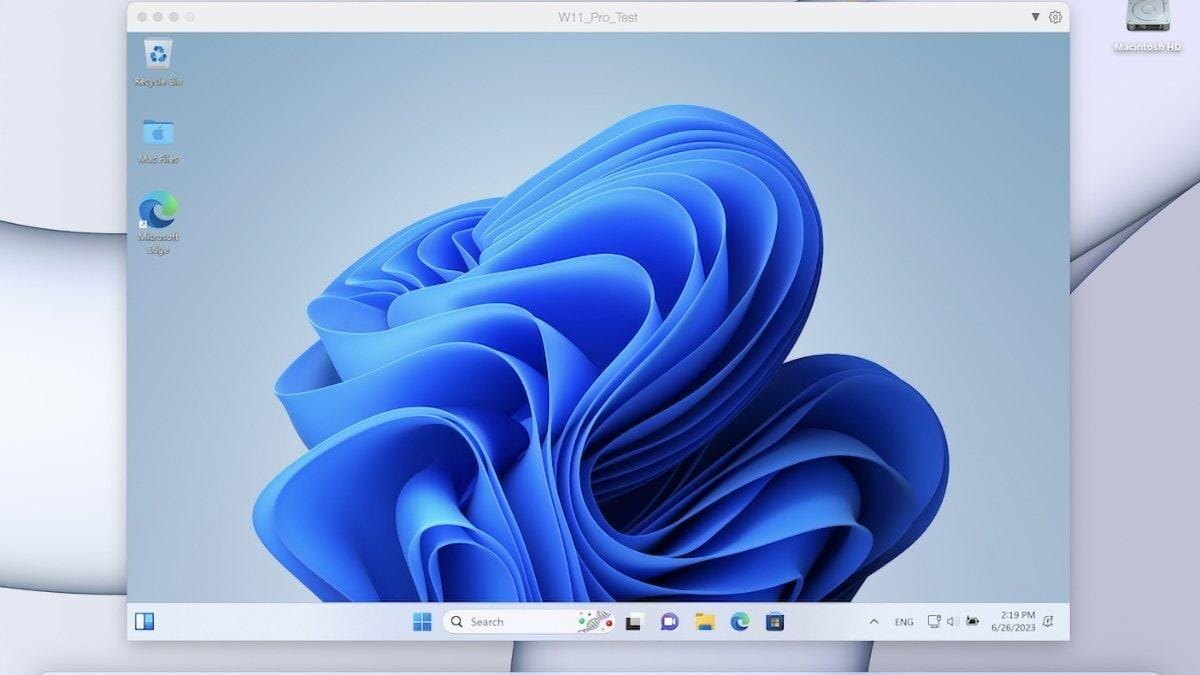Open the network status icon in the tray

click(x=935, y=620)
